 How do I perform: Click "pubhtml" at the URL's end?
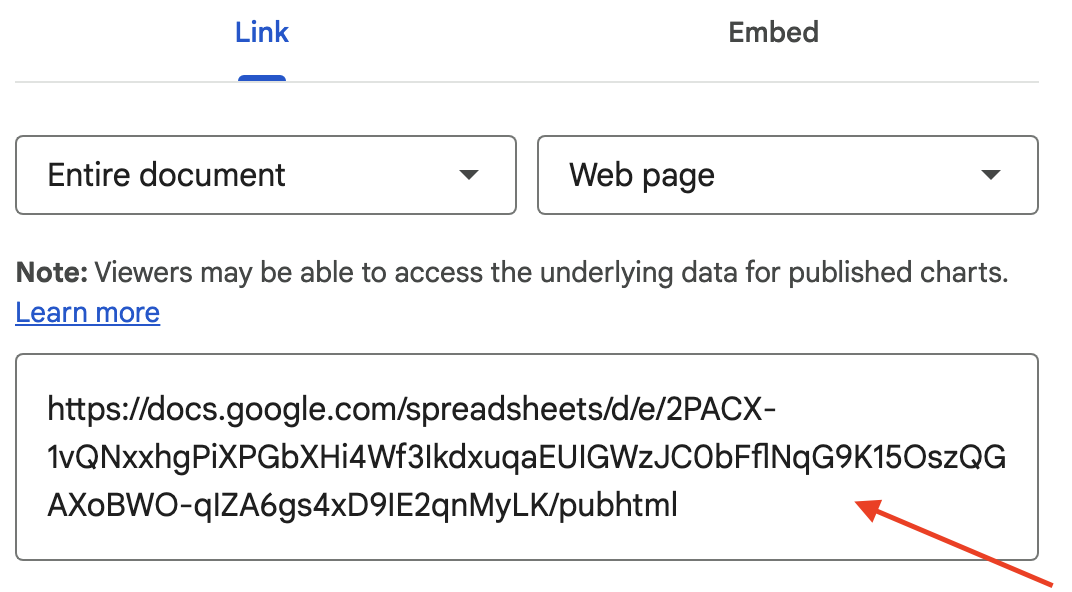click(x=619, y=506)
